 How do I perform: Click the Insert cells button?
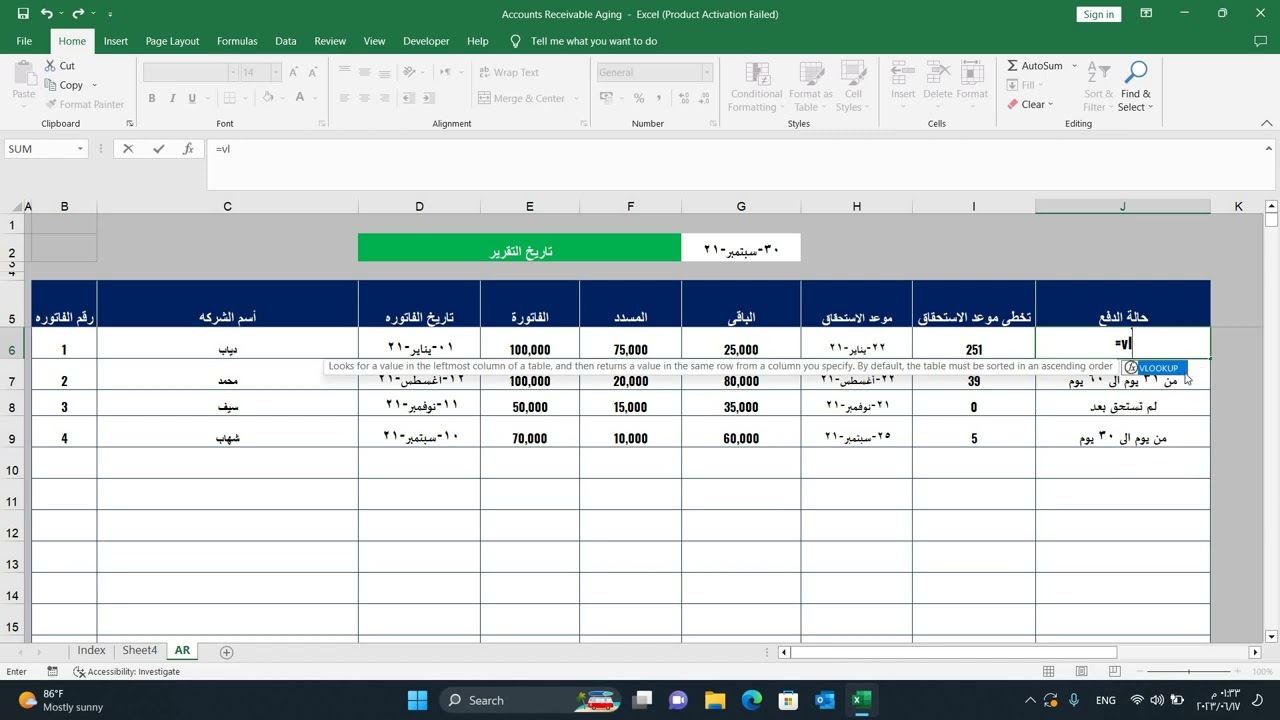pos(903,82)
